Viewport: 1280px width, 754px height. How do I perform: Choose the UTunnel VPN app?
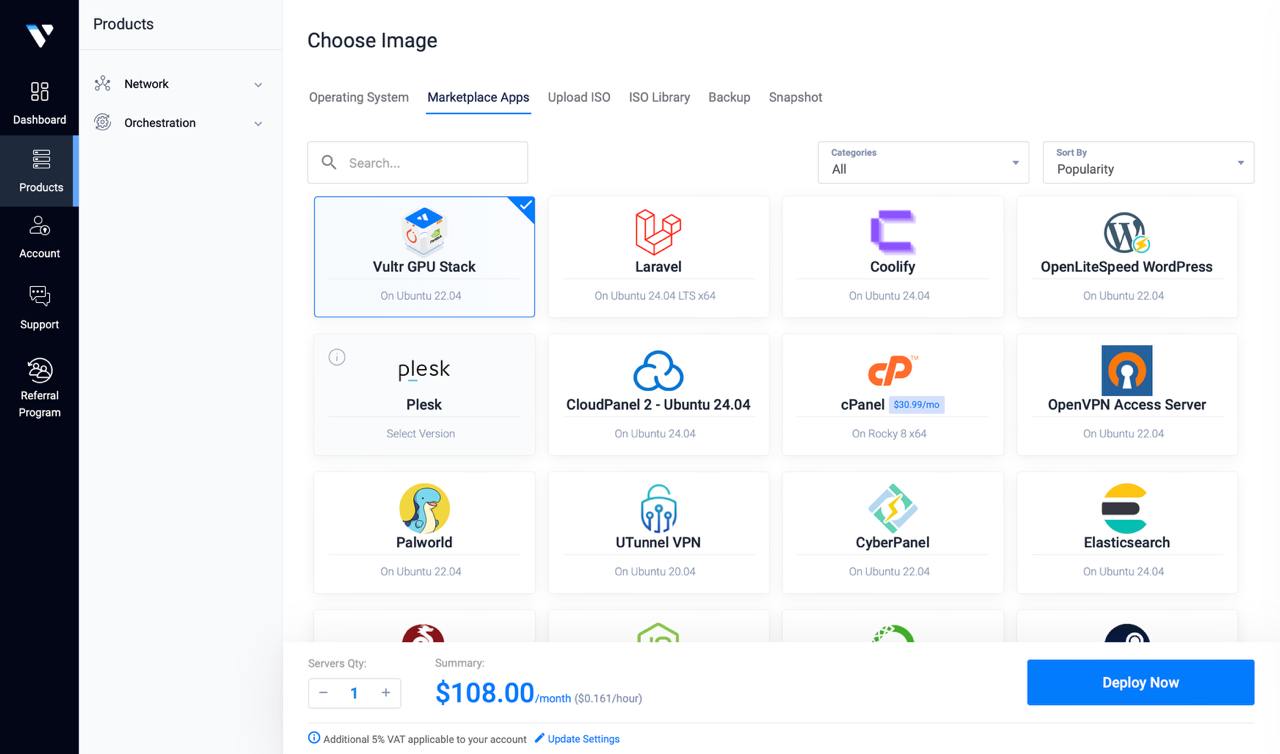pos(658,533)
